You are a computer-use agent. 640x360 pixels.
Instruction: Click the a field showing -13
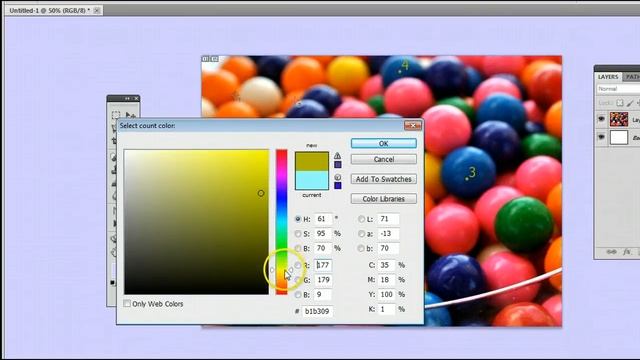pyautogui.click(x=388, y=234)
